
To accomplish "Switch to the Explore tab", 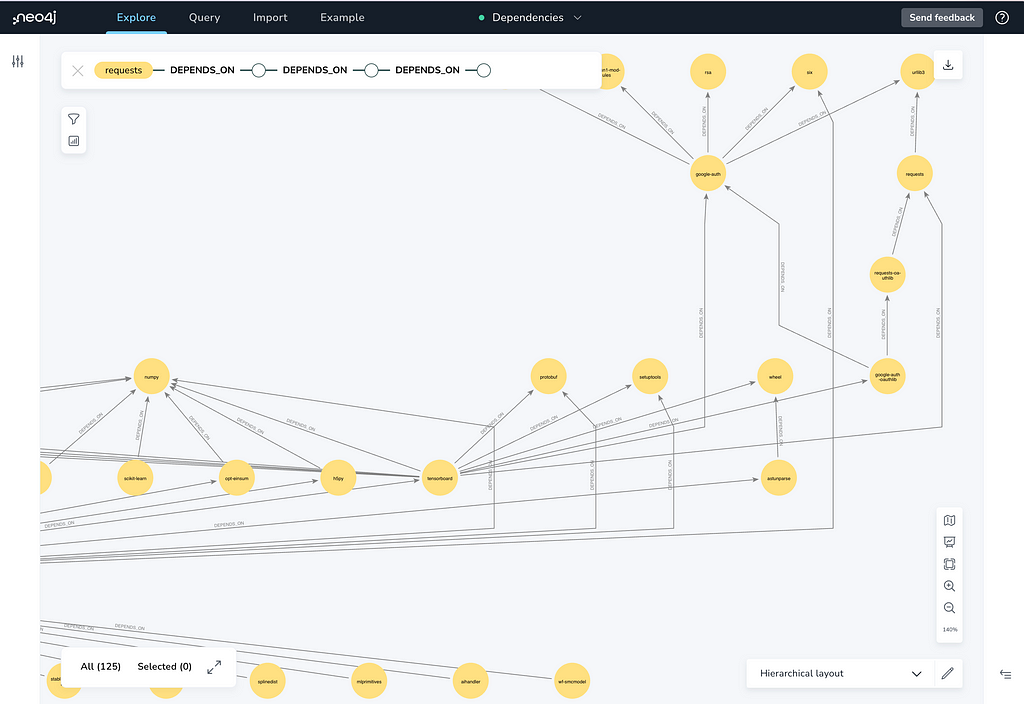I will 136,18.
